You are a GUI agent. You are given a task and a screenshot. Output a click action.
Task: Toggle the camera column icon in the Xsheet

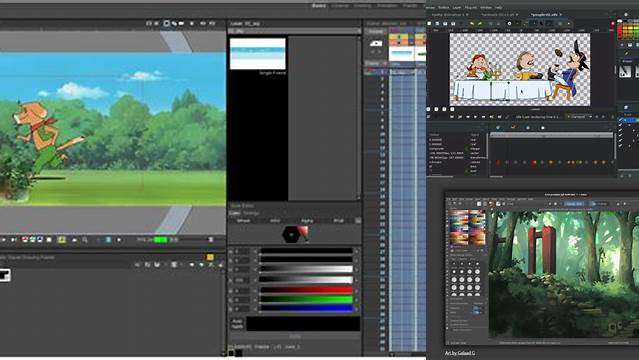tap(376, 43)
